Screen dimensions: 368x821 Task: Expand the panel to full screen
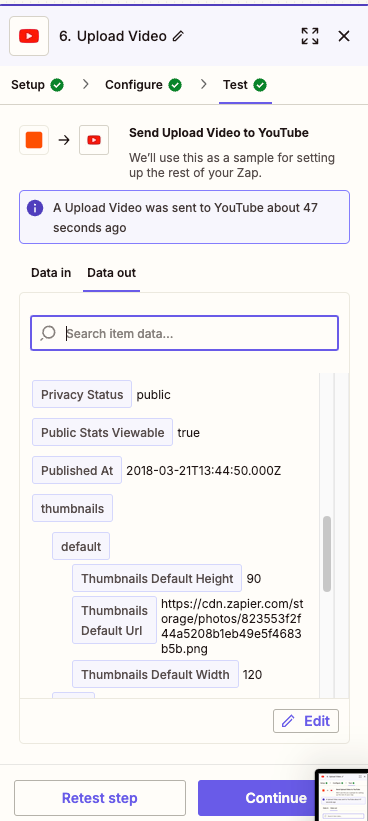pos(310,36)
